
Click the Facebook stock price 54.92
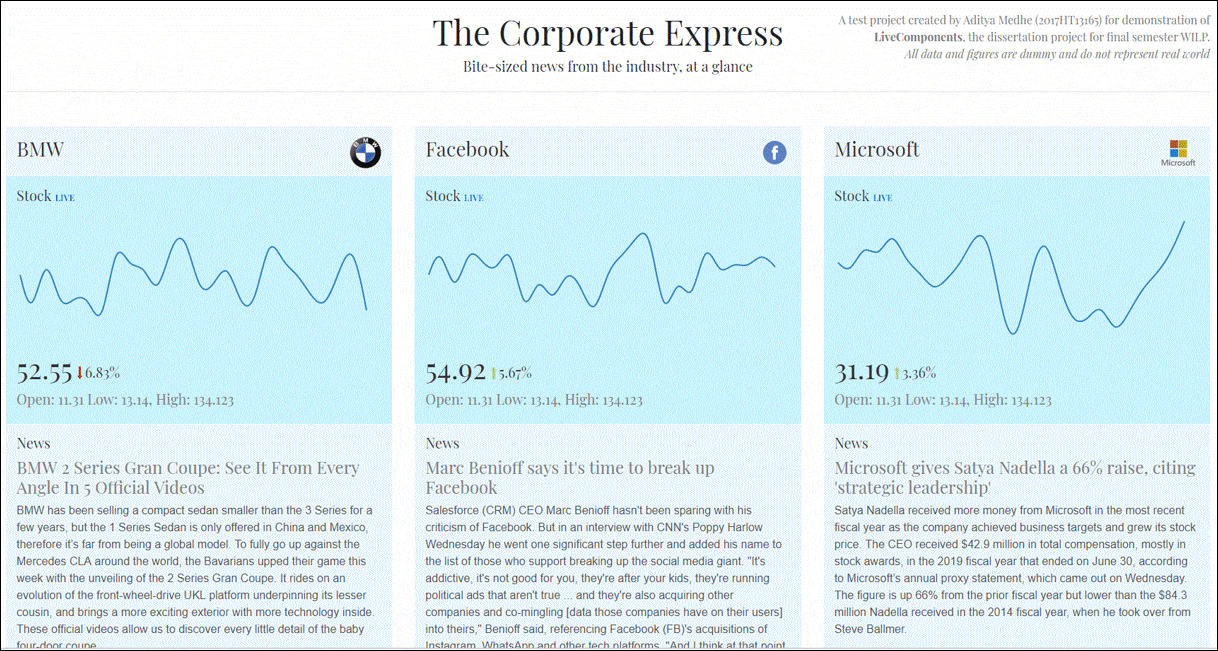click(456, 372)
